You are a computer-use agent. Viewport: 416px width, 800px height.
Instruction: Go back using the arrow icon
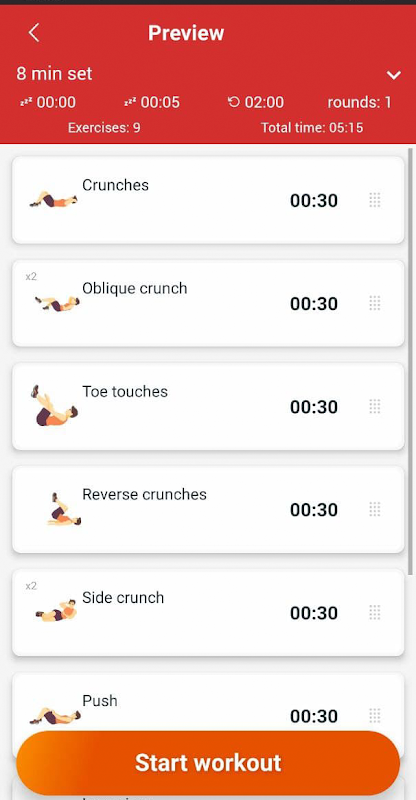(x=34, y=33)
